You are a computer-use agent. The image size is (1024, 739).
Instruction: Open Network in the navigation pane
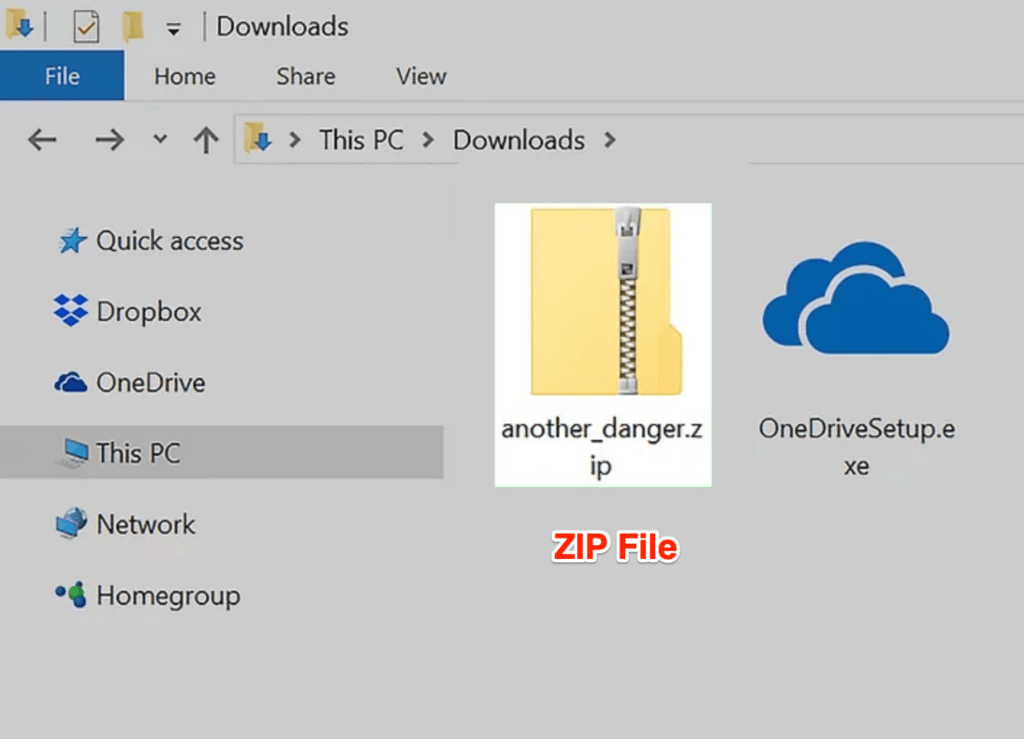[x=145, y=524]
